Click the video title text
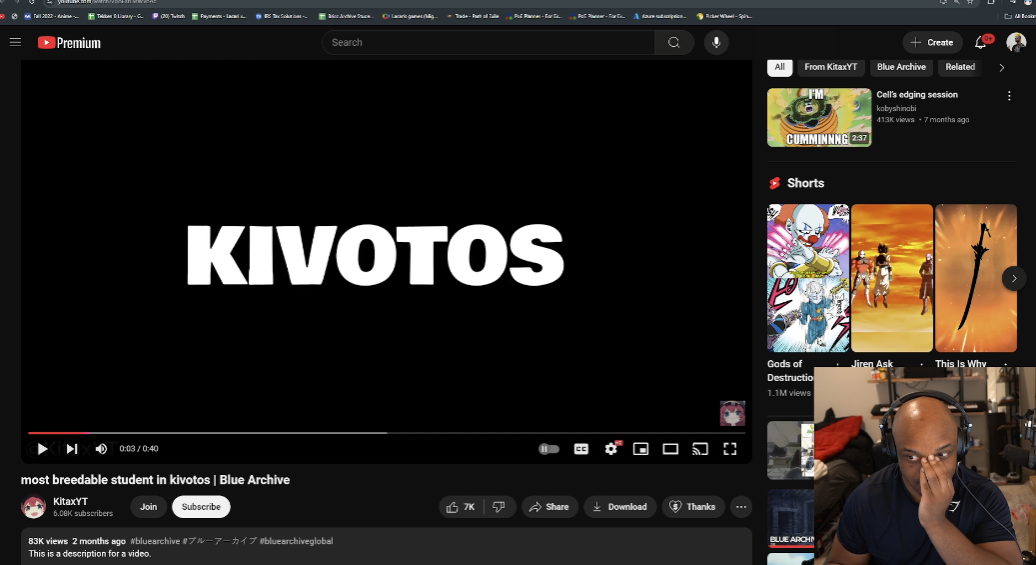This screenshot has width=1036, height=565. [x=155, y=480]
